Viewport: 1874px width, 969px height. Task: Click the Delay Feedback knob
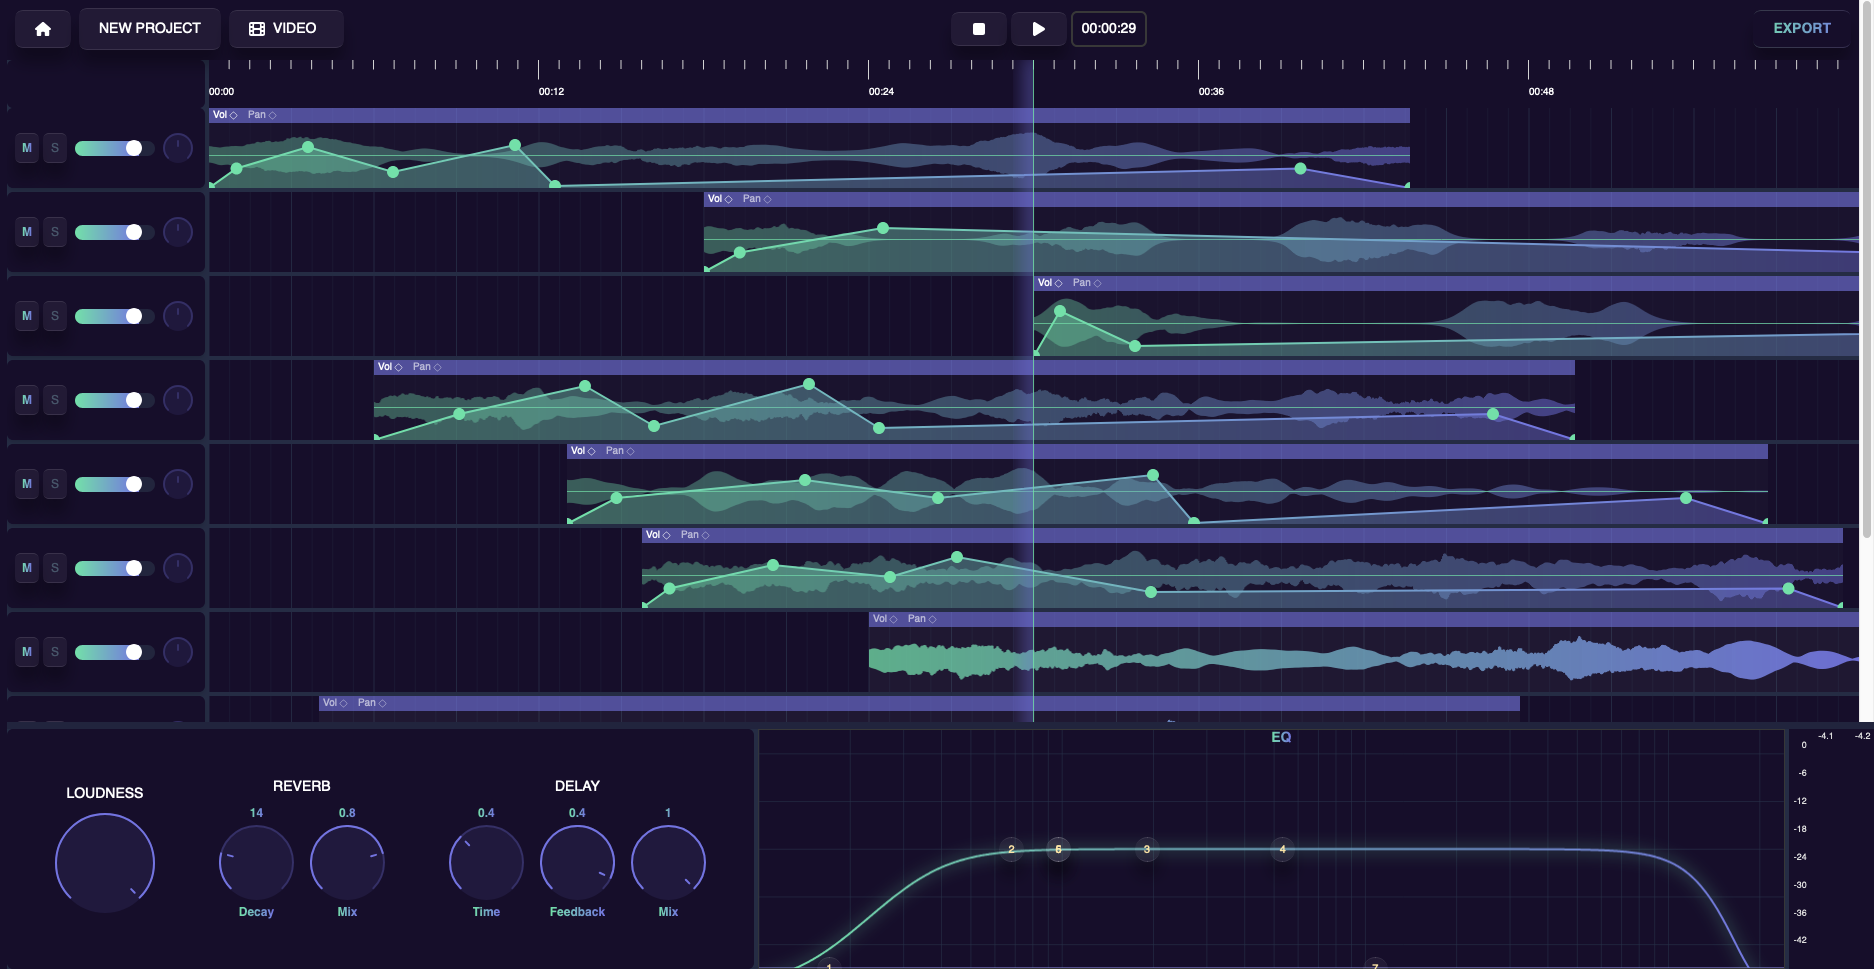click(x=577, y=862)
